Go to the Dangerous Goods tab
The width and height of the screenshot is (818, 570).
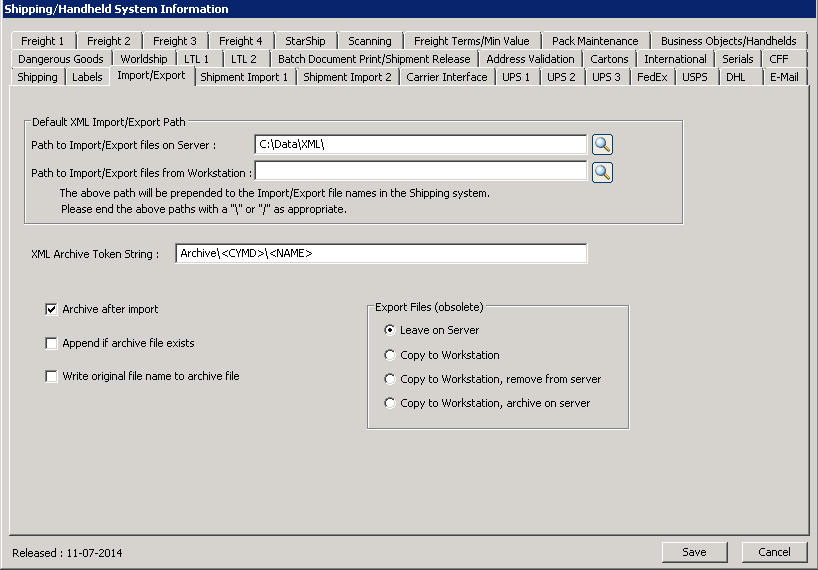point(61,59)
